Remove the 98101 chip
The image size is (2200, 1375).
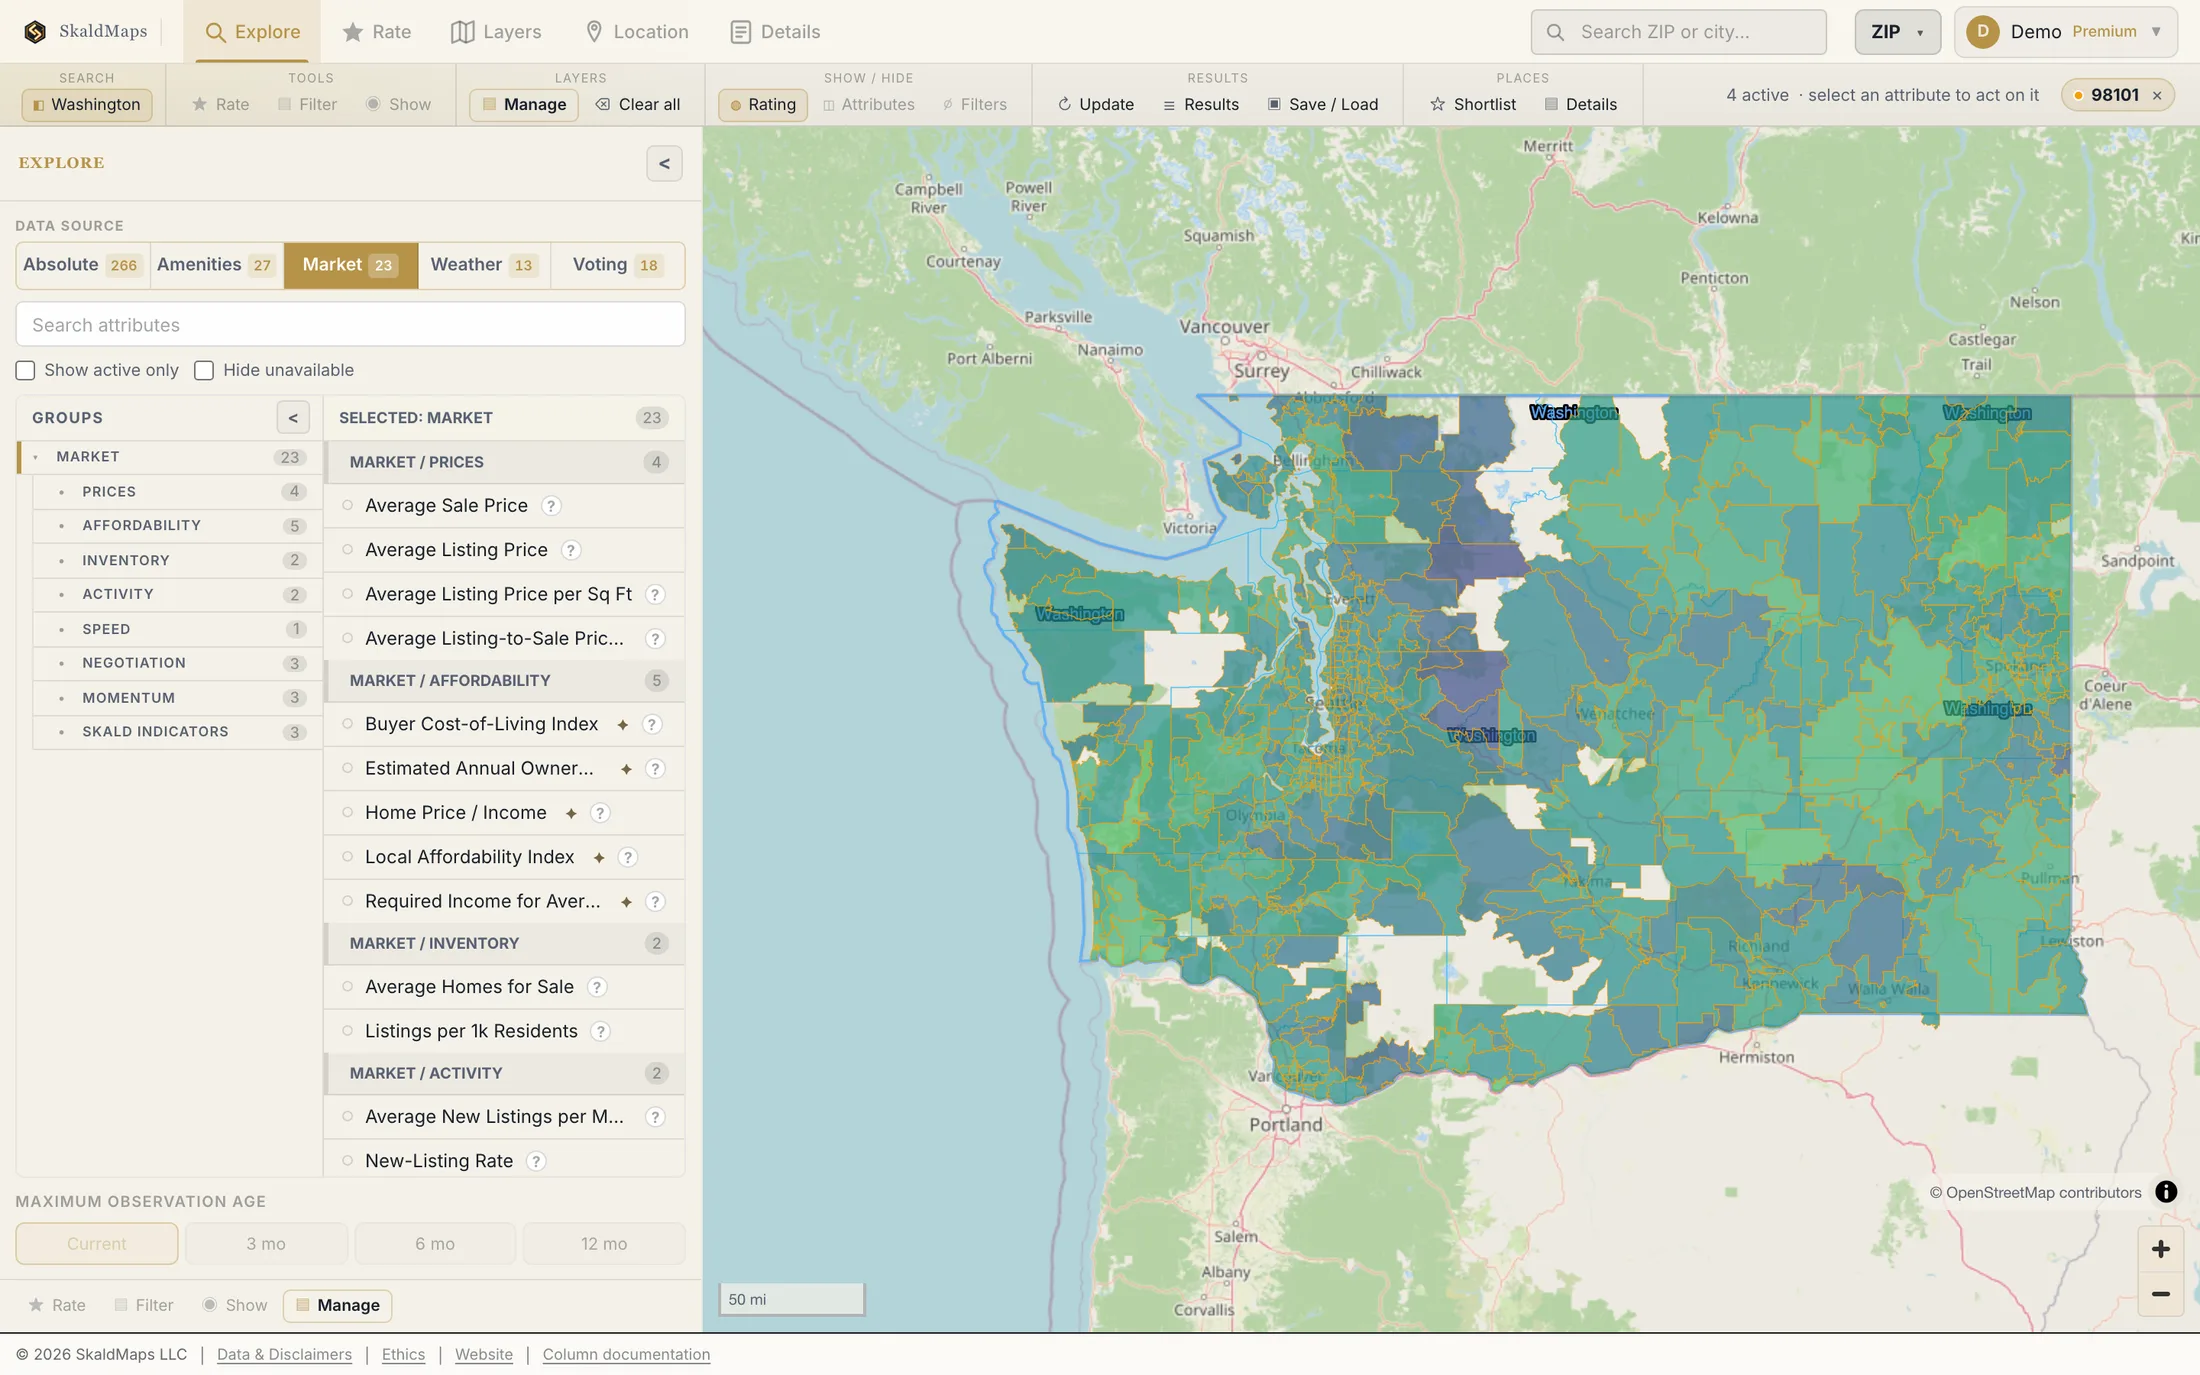2157,95
